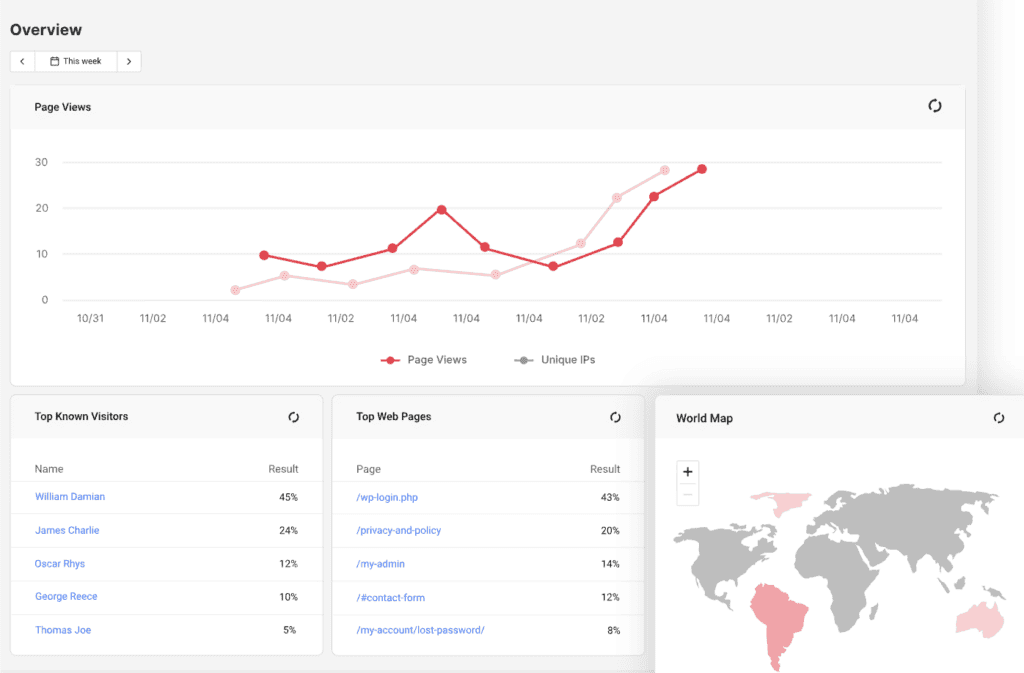This screenshot has height=673, width=1024.
Task: Go to next week arrow
Action: click(x=129, y=62)
